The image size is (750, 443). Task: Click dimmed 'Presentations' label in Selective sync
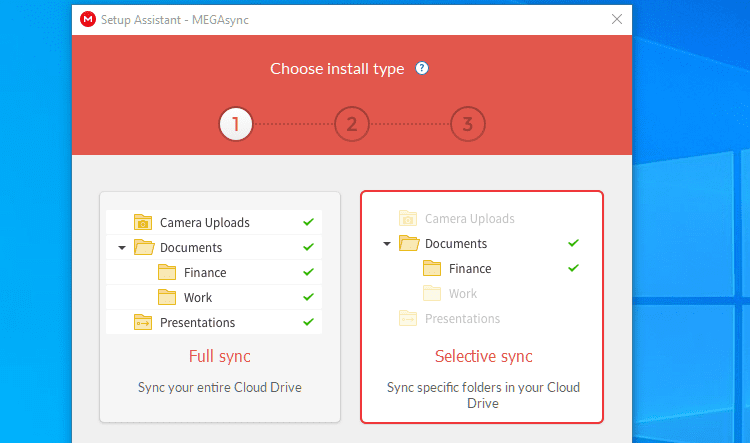(463, 319)
